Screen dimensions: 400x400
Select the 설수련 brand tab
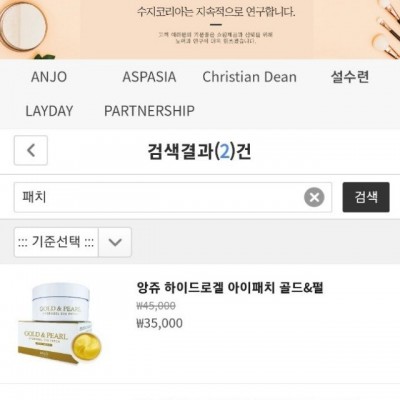pos(350,77)
